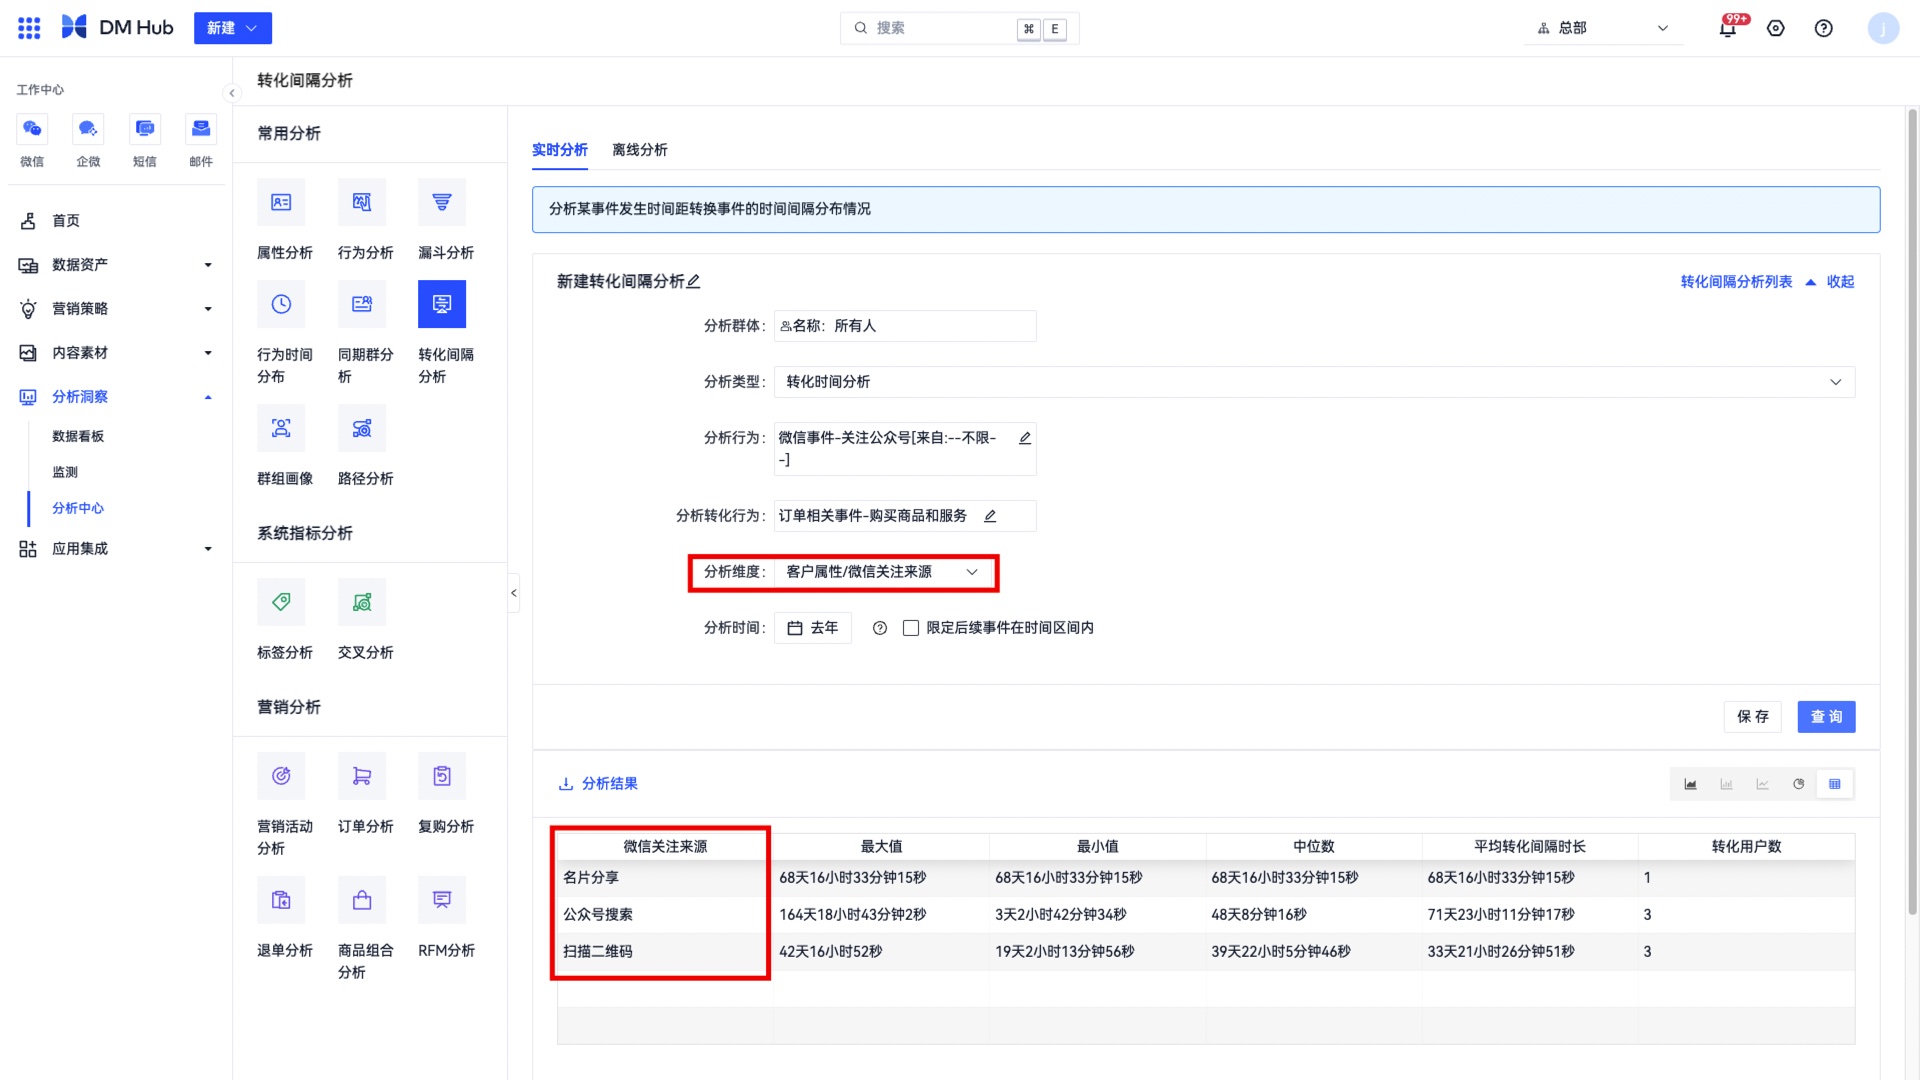Open the 分析类型 dropdown

(1314, 382)
